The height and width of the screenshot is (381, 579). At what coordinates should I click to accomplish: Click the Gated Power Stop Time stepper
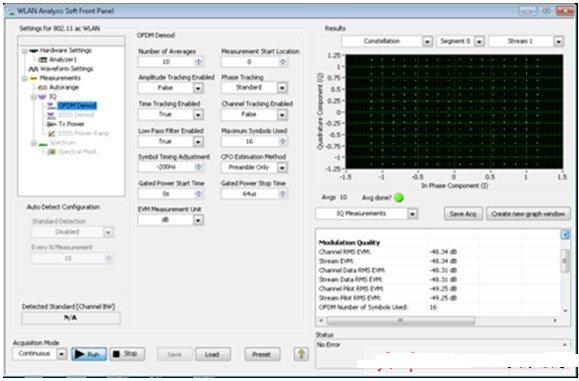pos(283,194)
